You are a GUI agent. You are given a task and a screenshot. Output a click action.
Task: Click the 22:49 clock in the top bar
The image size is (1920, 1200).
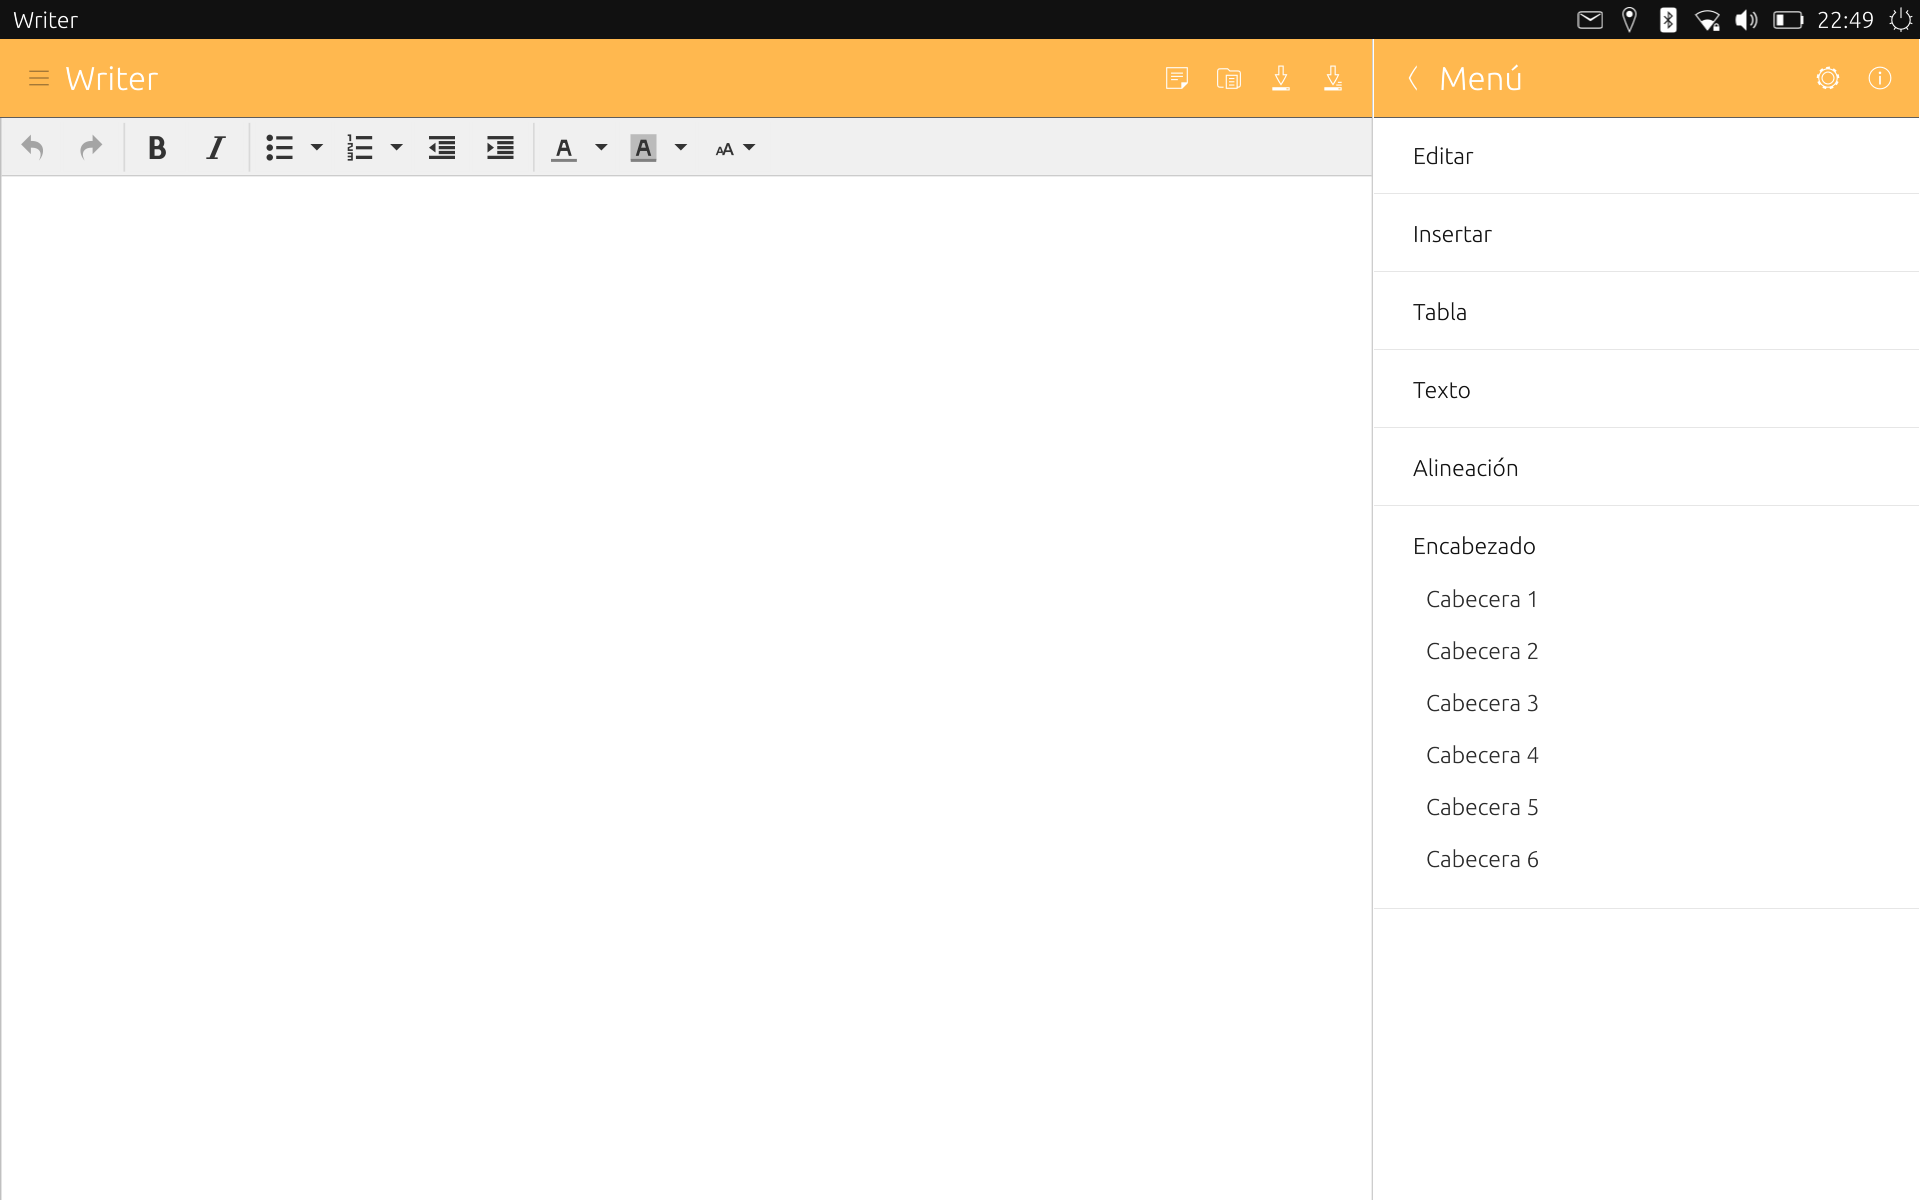click(1845, 20)
